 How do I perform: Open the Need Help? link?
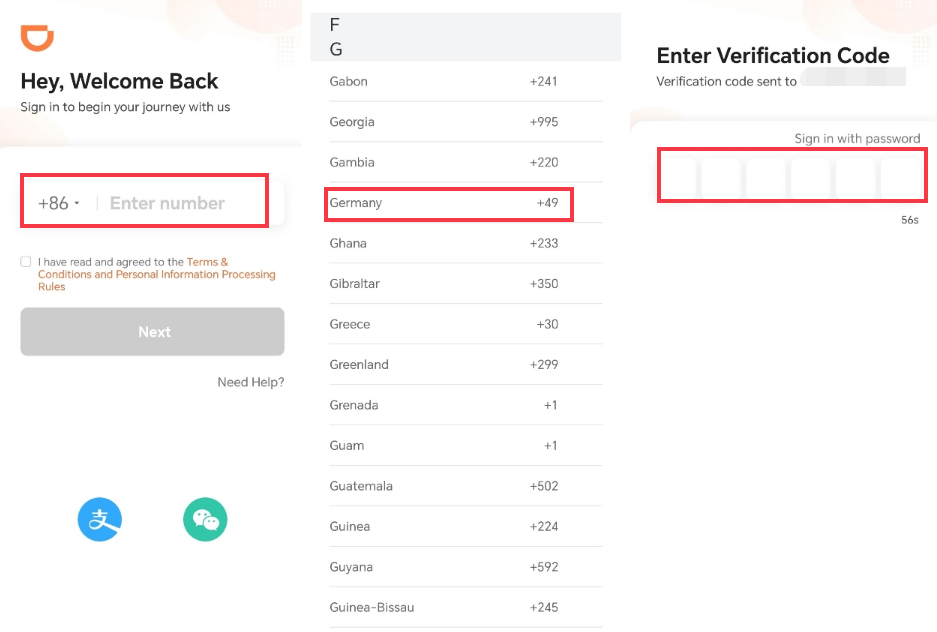250,382
